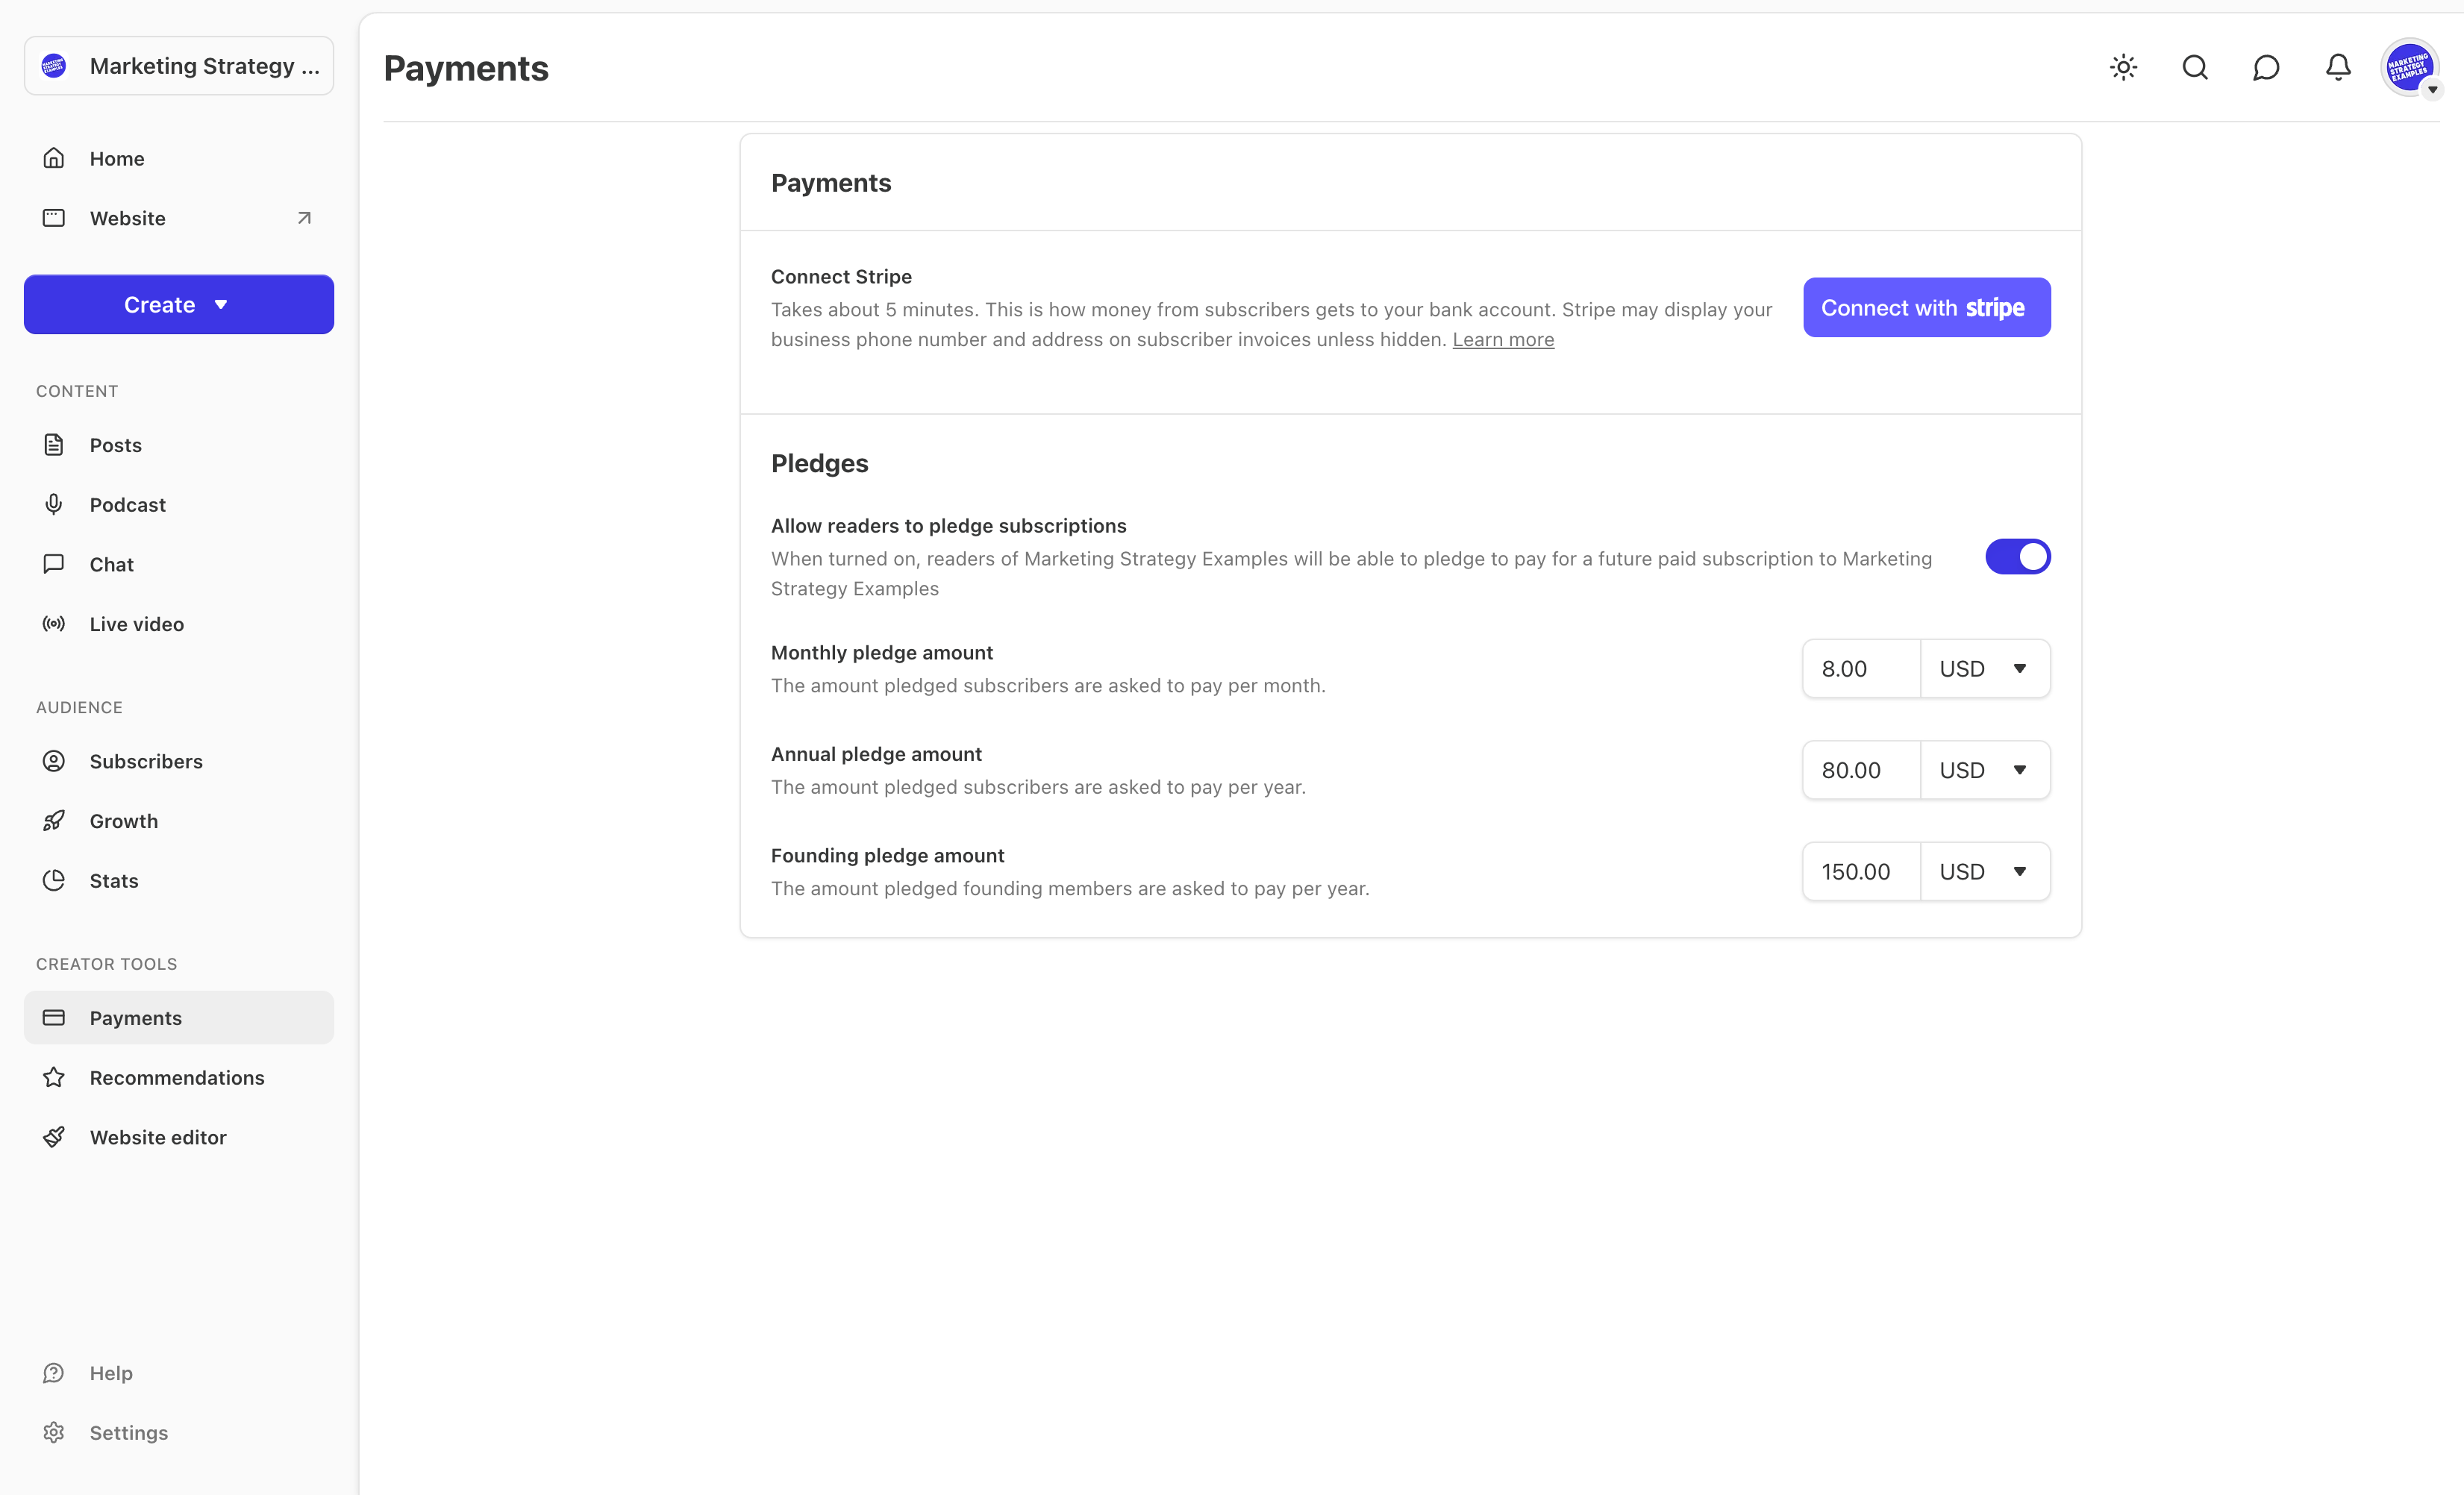Open the Website editor menu item

(179, 1137)
